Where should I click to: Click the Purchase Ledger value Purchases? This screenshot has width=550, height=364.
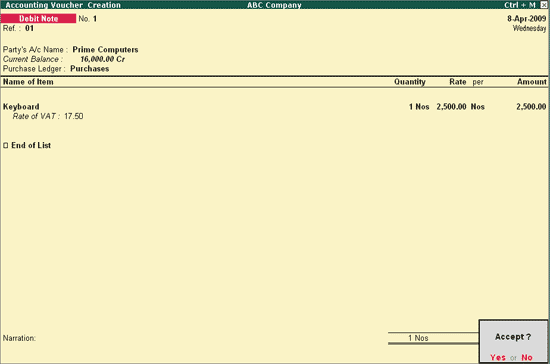(89, 69)
